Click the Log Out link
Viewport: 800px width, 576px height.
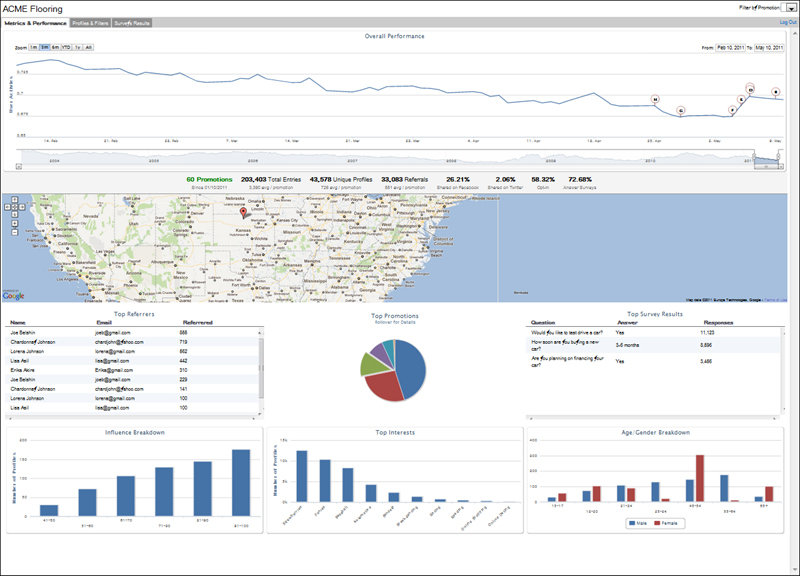pyautogui.click(x=788, y=22)
